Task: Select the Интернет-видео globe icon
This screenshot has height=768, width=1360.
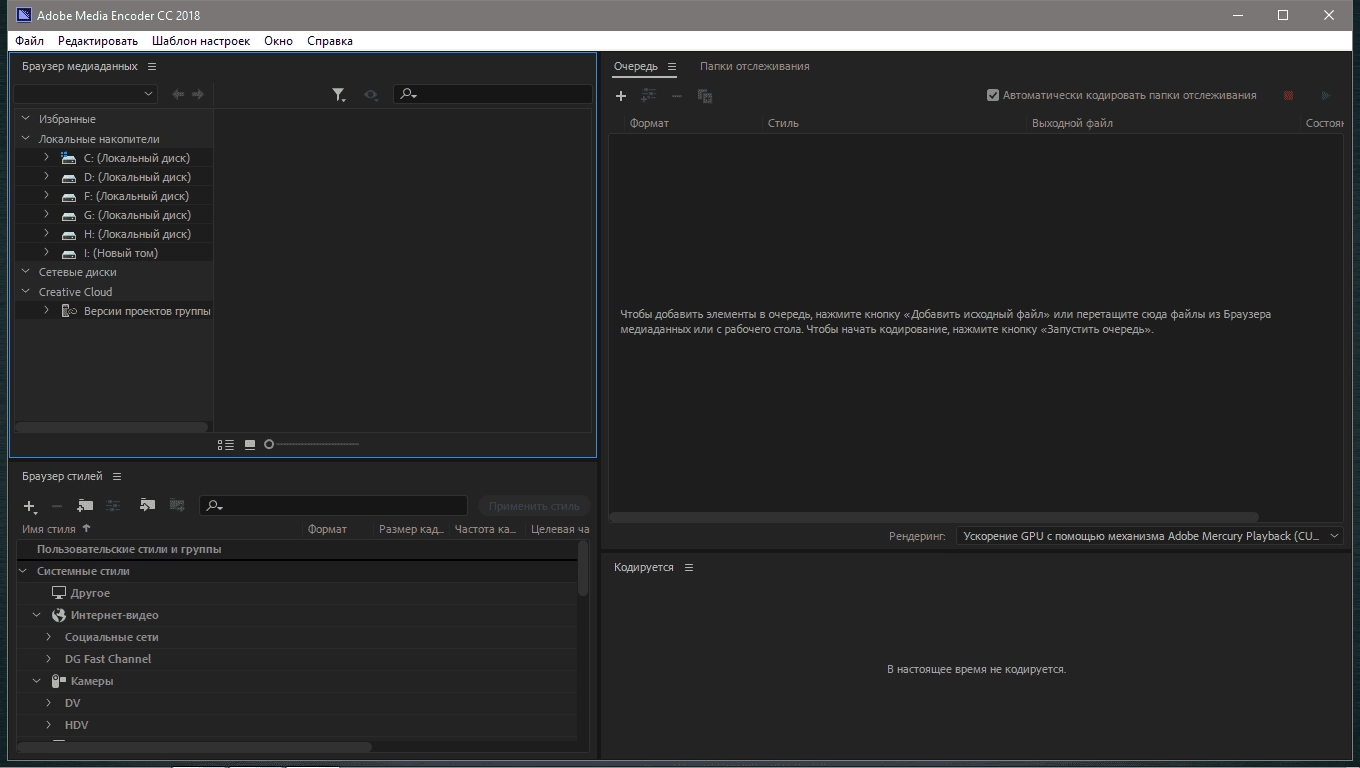Action: pyautogui.click(x=59, y=615)
